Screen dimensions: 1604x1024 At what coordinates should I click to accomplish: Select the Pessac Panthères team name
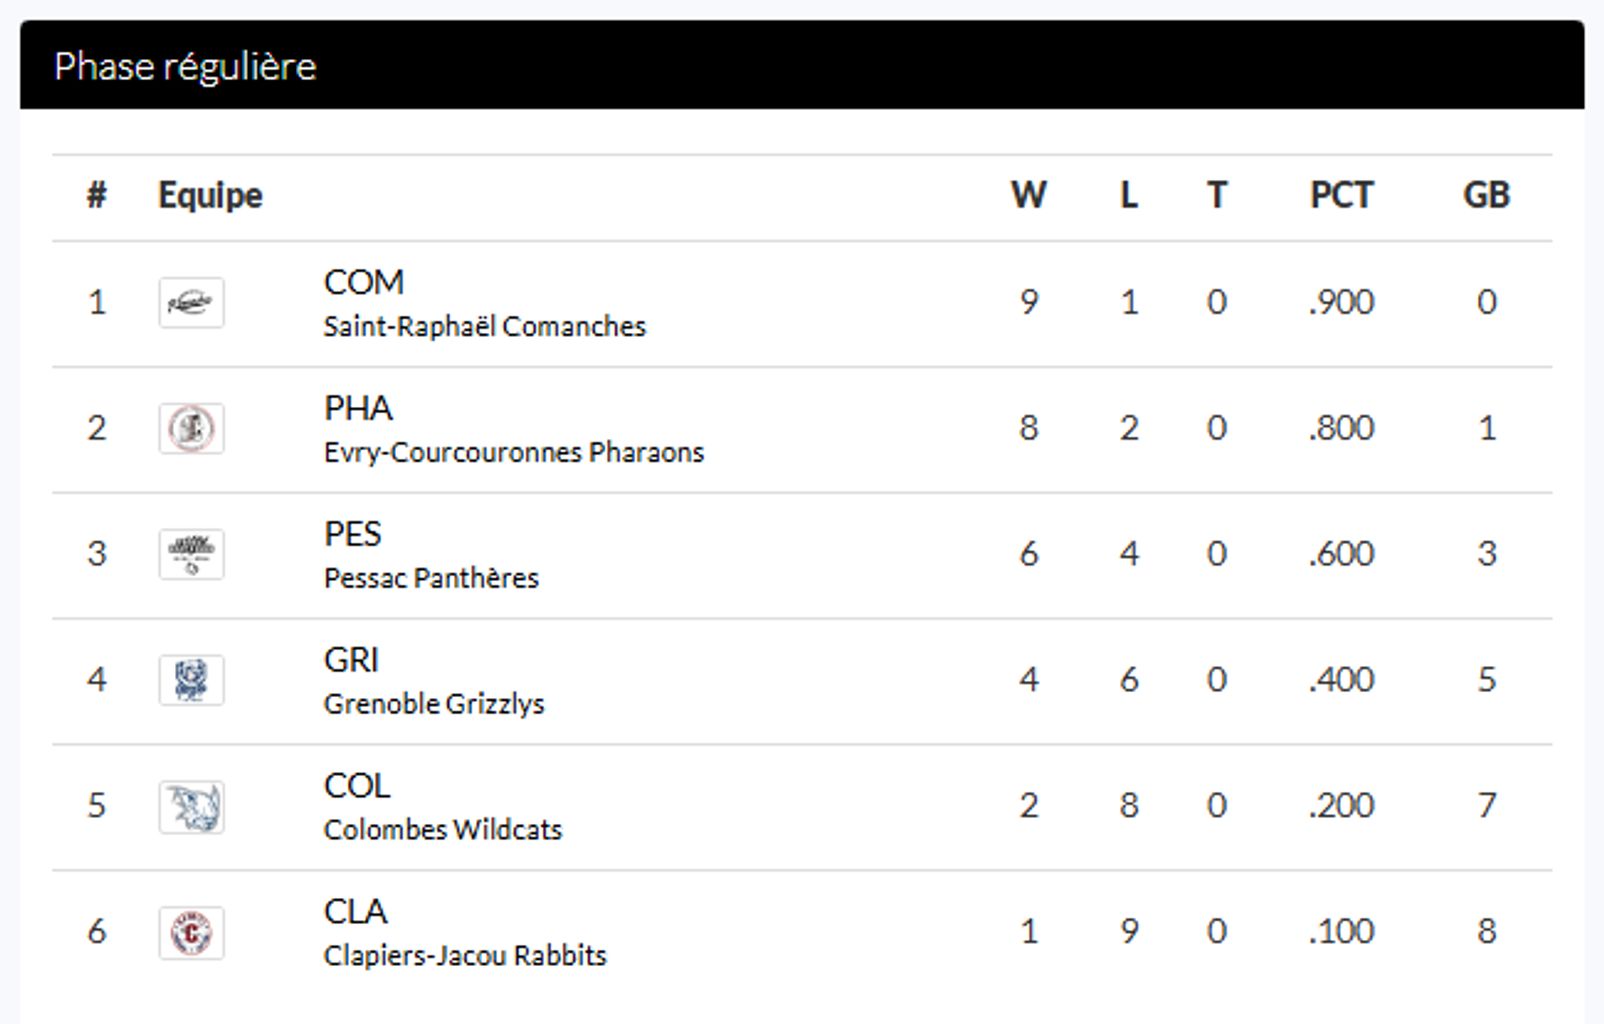pyautogui.click(x=431, y=578)
